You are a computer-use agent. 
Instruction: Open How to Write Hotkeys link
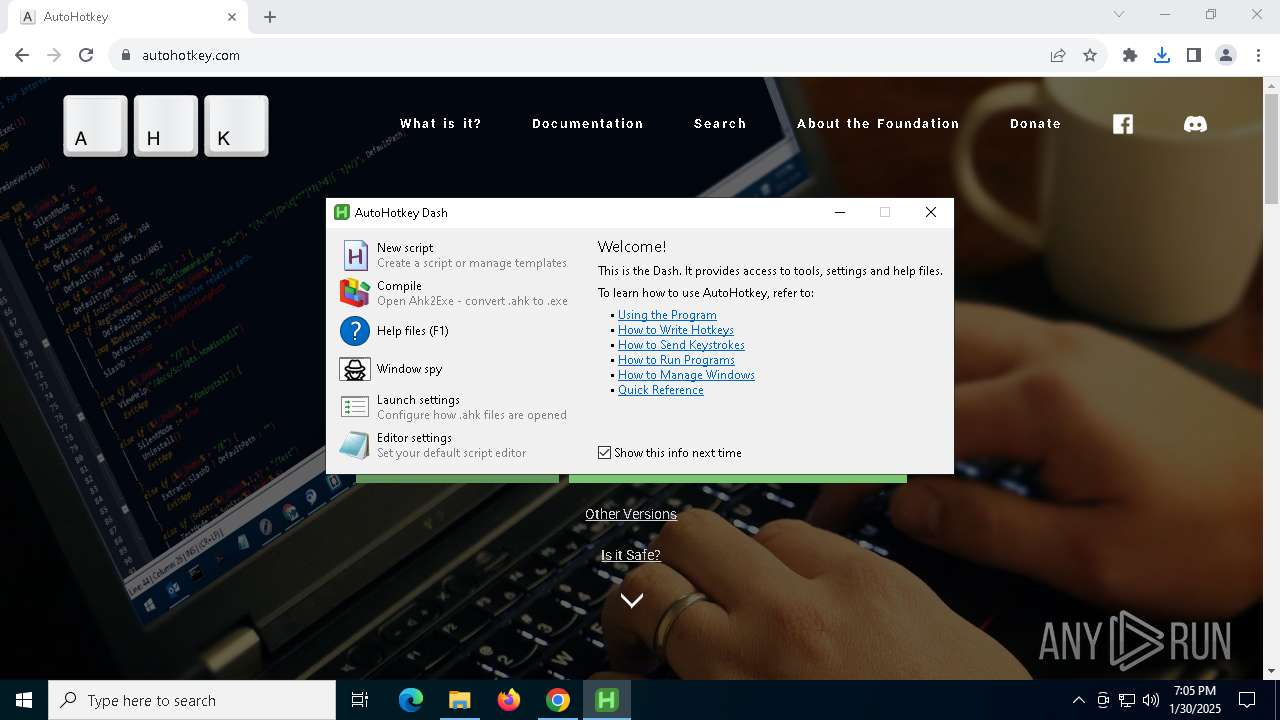click(x=676, y=330)
